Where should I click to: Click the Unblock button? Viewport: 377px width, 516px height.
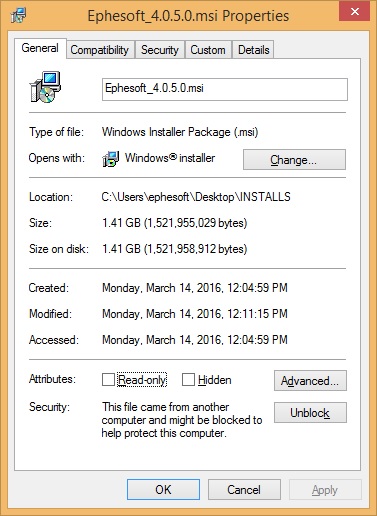tap(310, 413)
